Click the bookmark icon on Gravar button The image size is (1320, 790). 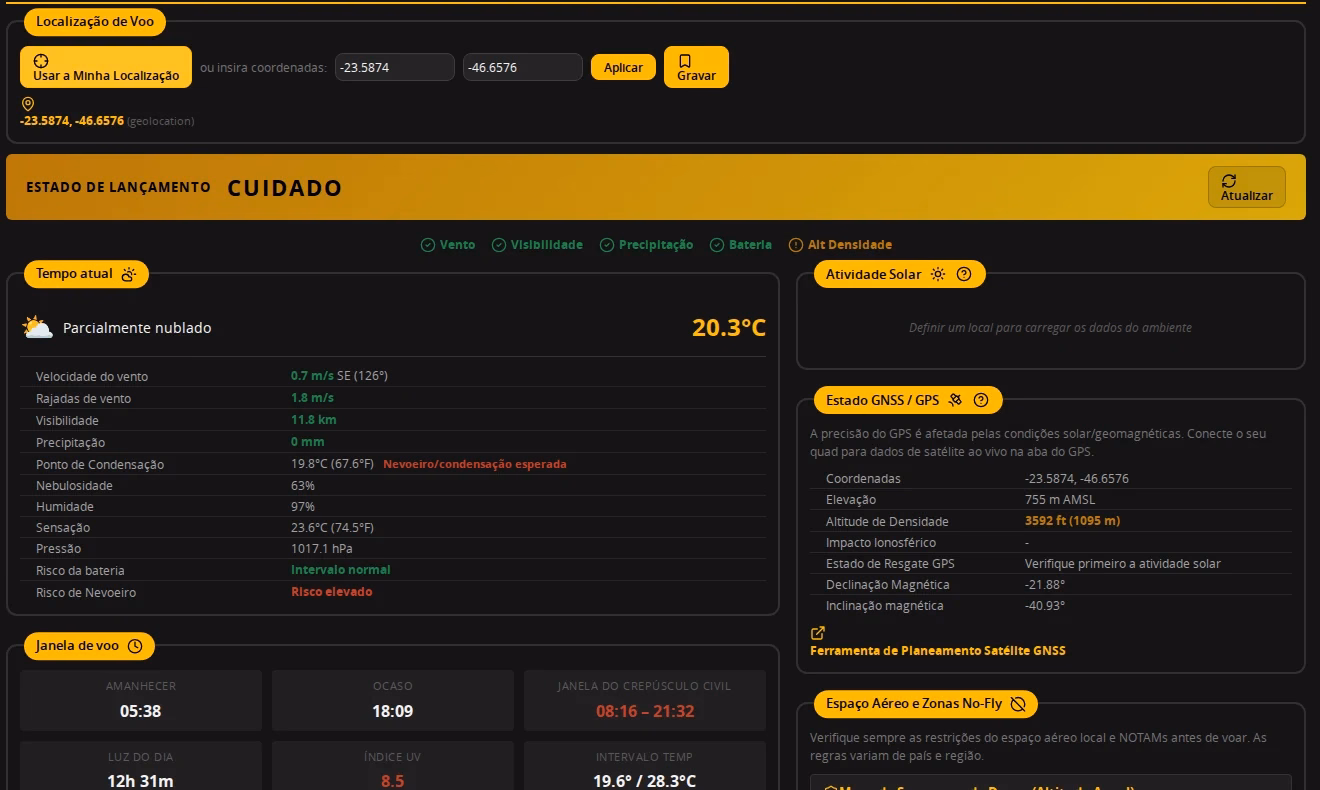click(685, 61)
